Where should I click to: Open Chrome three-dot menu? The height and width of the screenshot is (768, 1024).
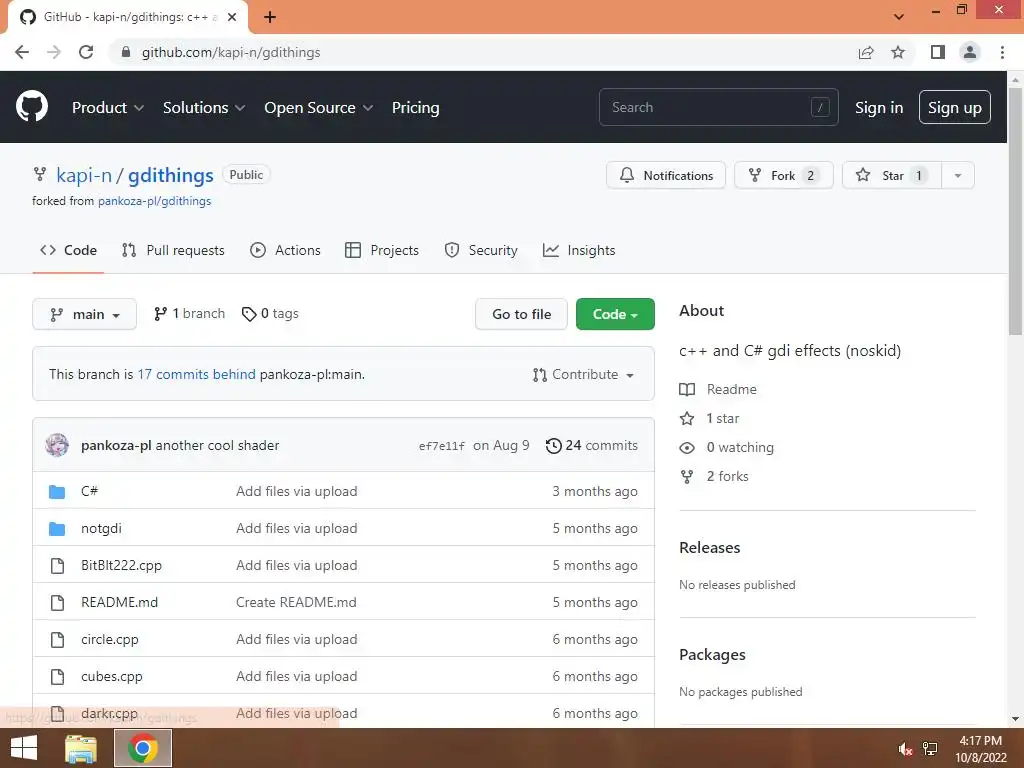click(1002, 52)
